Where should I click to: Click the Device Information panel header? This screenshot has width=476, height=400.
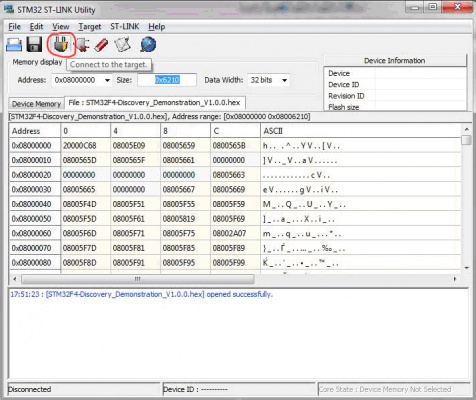point(395,61)
